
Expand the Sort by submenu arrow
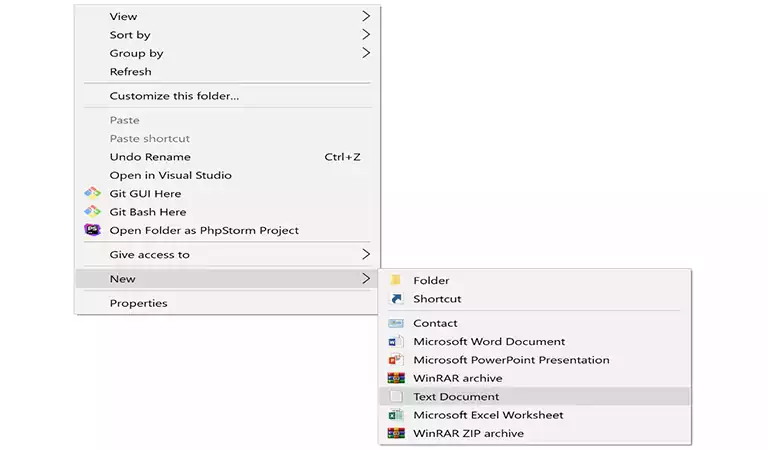click(x=366, y=34)
